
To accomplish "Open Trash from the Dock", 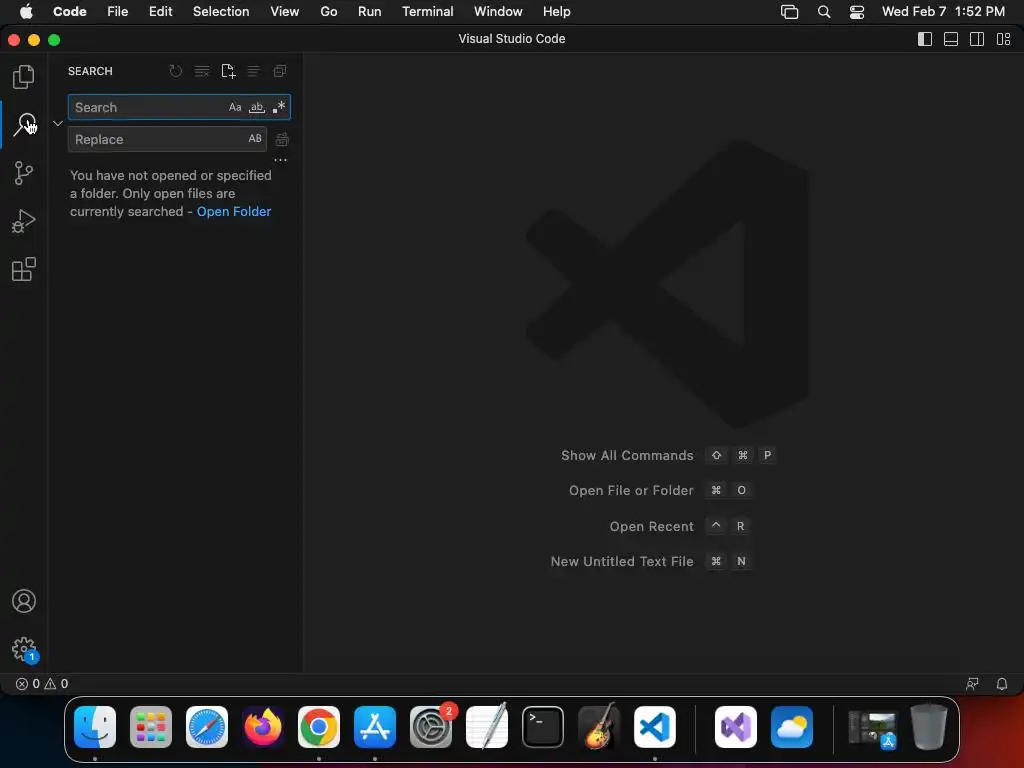I will (929, 727).
